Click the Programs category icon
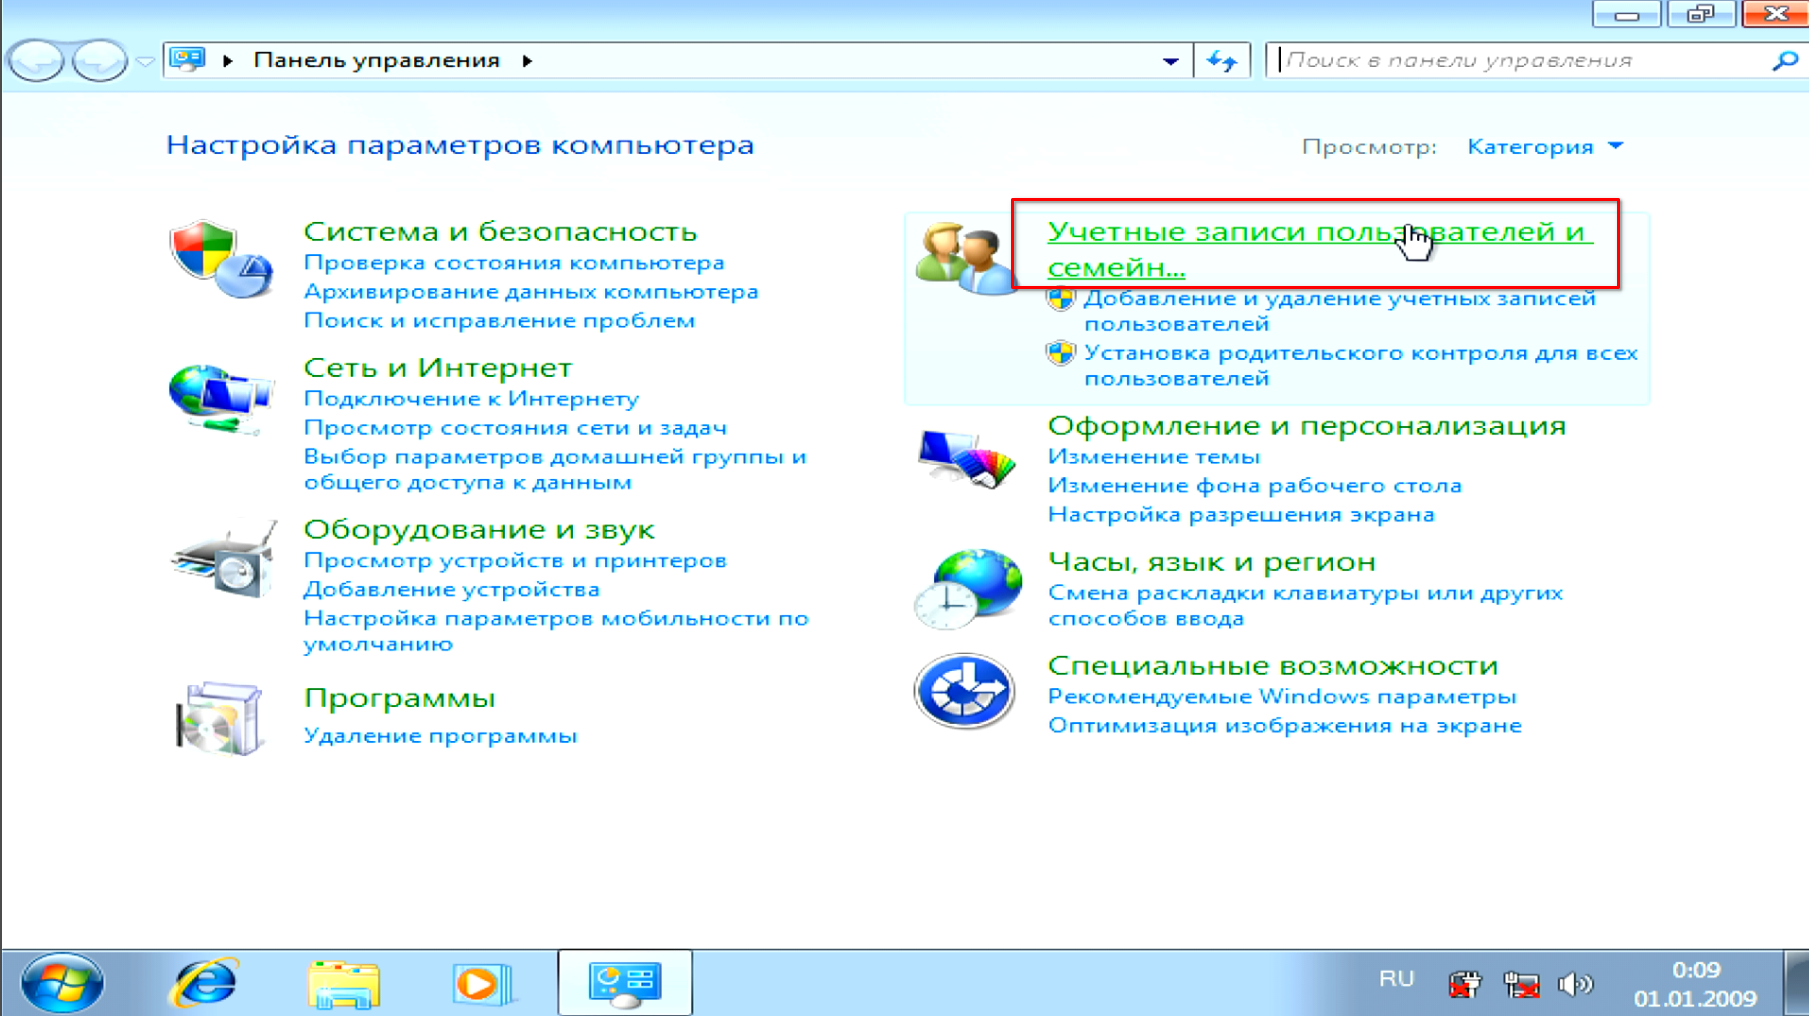This screenshot has height=1016, width=1809. (220, 718)
